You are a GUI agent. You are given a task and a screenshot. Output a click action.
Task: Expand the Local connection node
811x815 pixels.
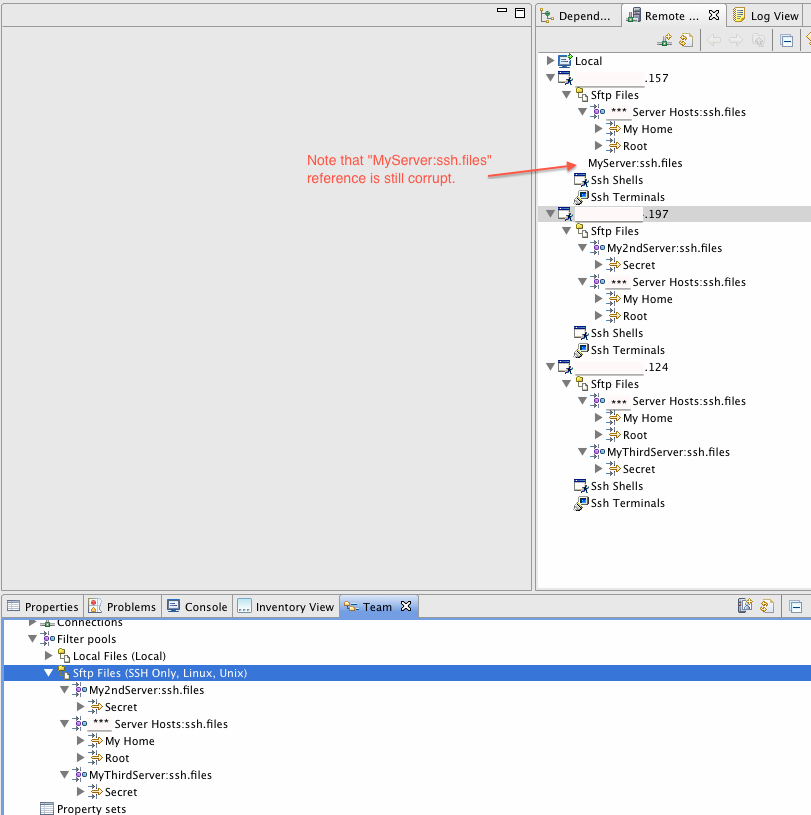[x=550, y=61]
